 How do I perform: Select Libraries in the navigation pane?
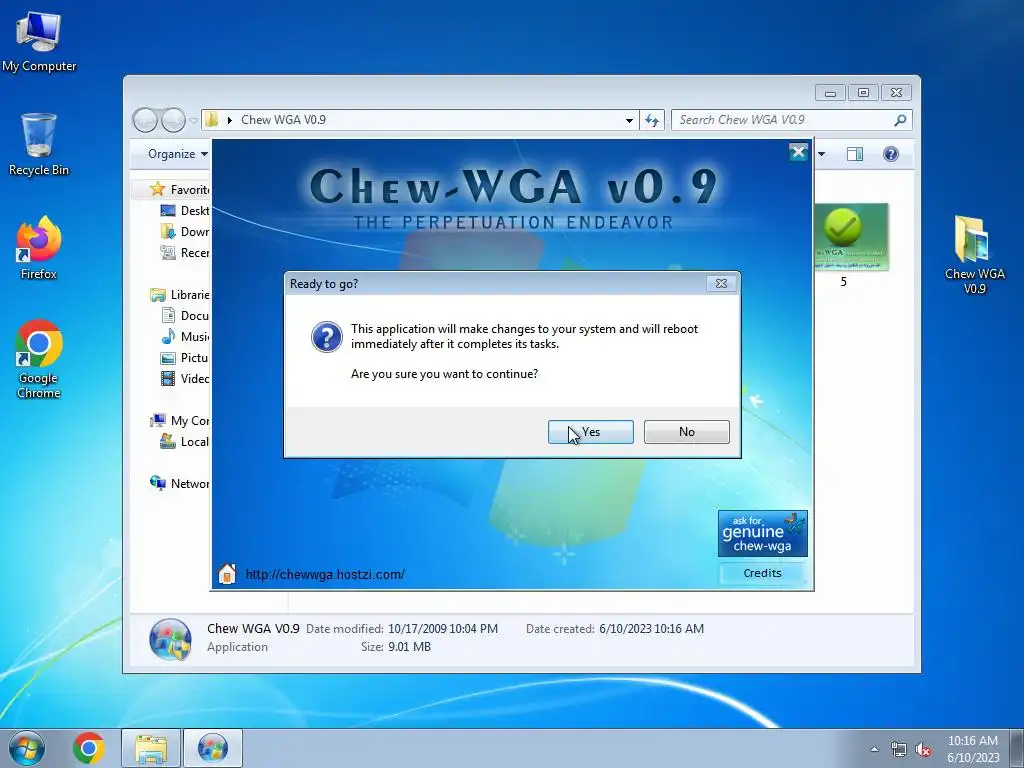[179, 295]
